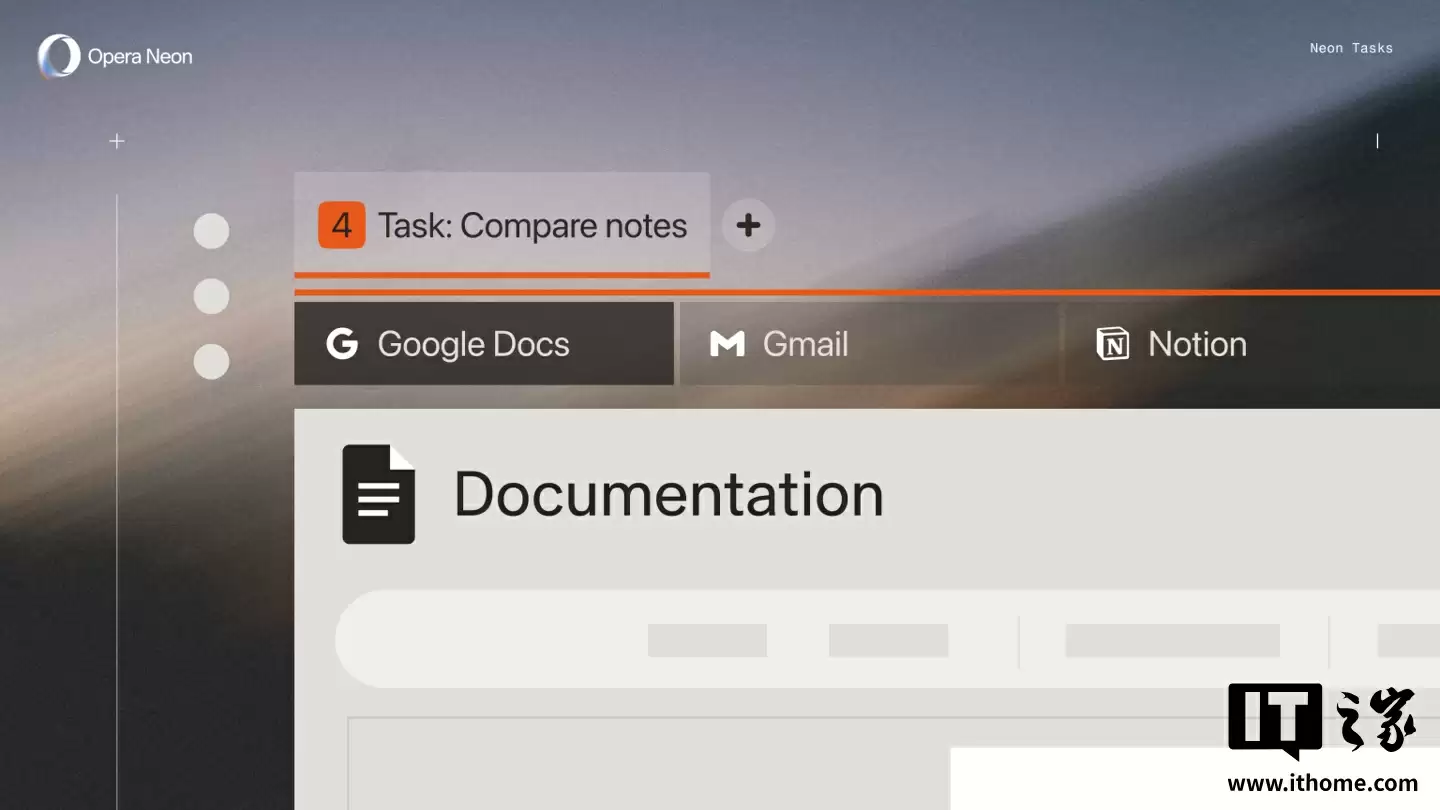Select the bottom circle in the left sidebar

point(211,361)
